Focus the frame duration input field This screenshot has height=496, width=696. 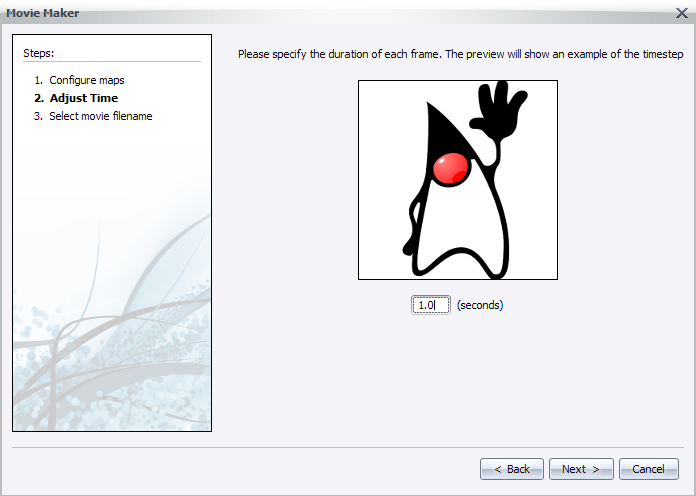(x=430, y=305)
